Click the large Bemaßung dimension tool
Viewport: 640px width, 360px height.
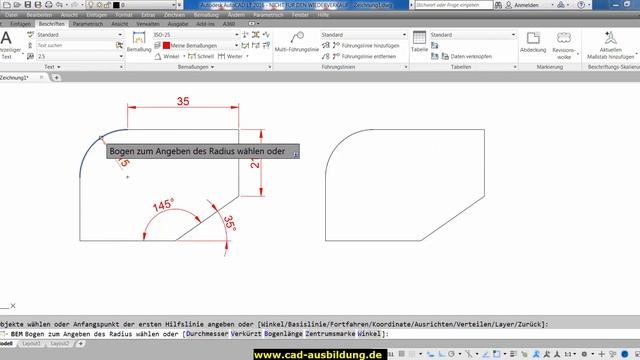(139, 42)
